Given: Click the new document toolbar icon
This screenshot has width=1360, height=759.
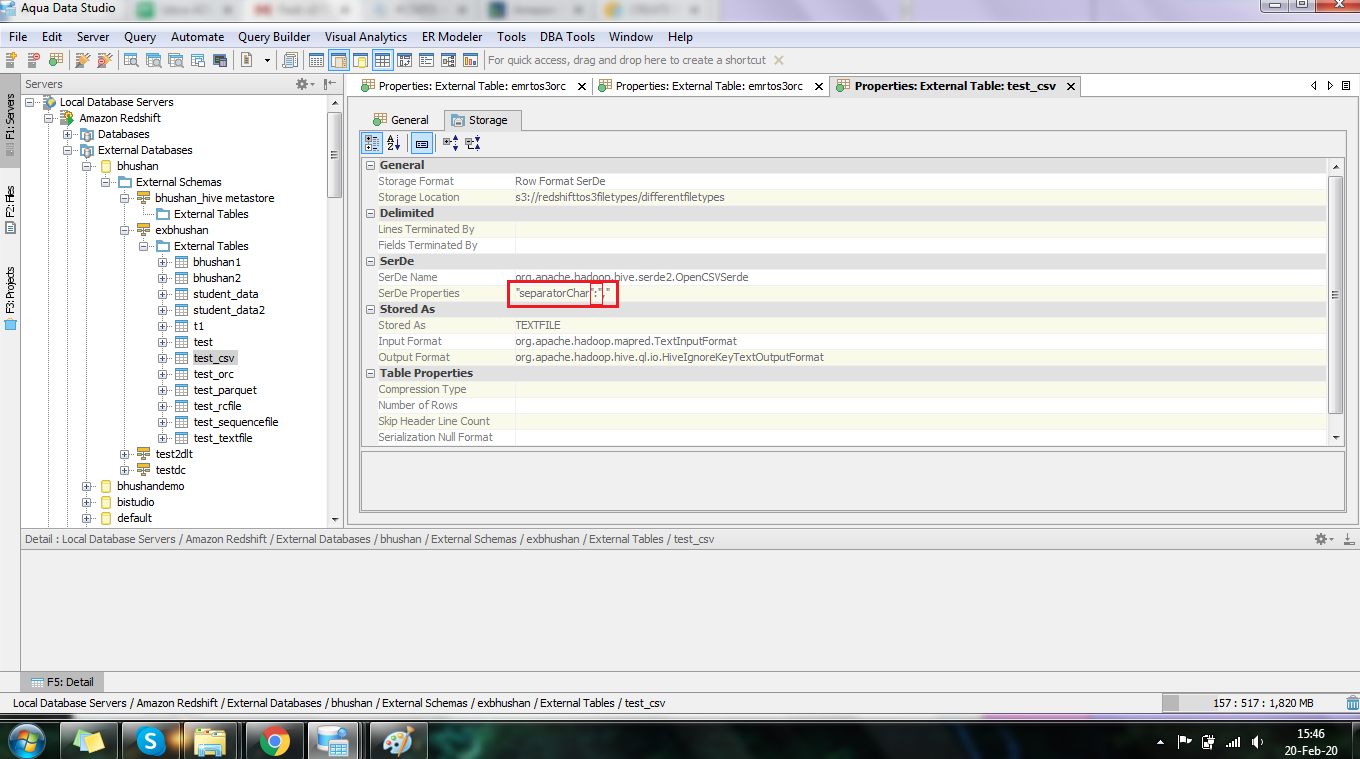Looking at the screenshot, I should tap(246, 60).
